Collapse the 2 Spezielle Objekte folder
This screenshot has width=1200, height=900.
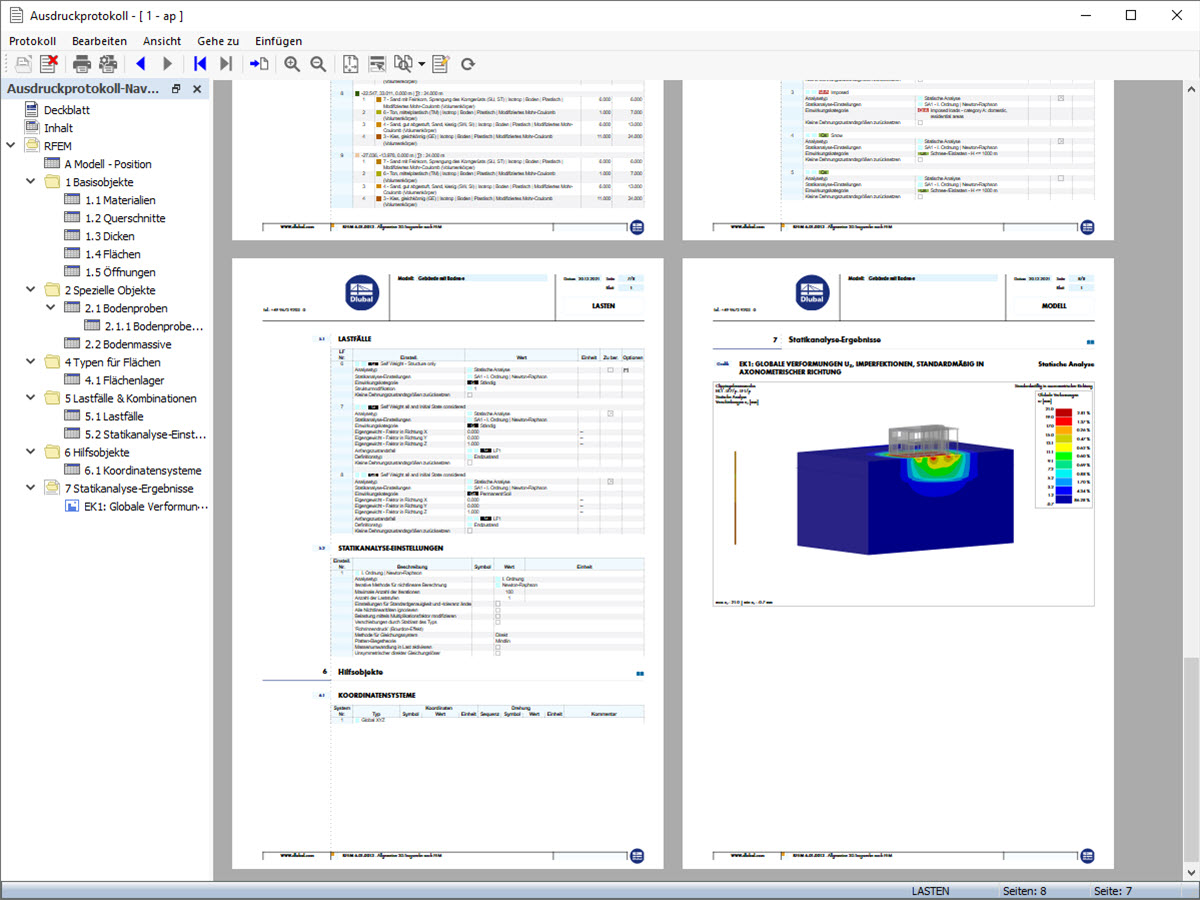pyautogui.click(x=32, y=290)
